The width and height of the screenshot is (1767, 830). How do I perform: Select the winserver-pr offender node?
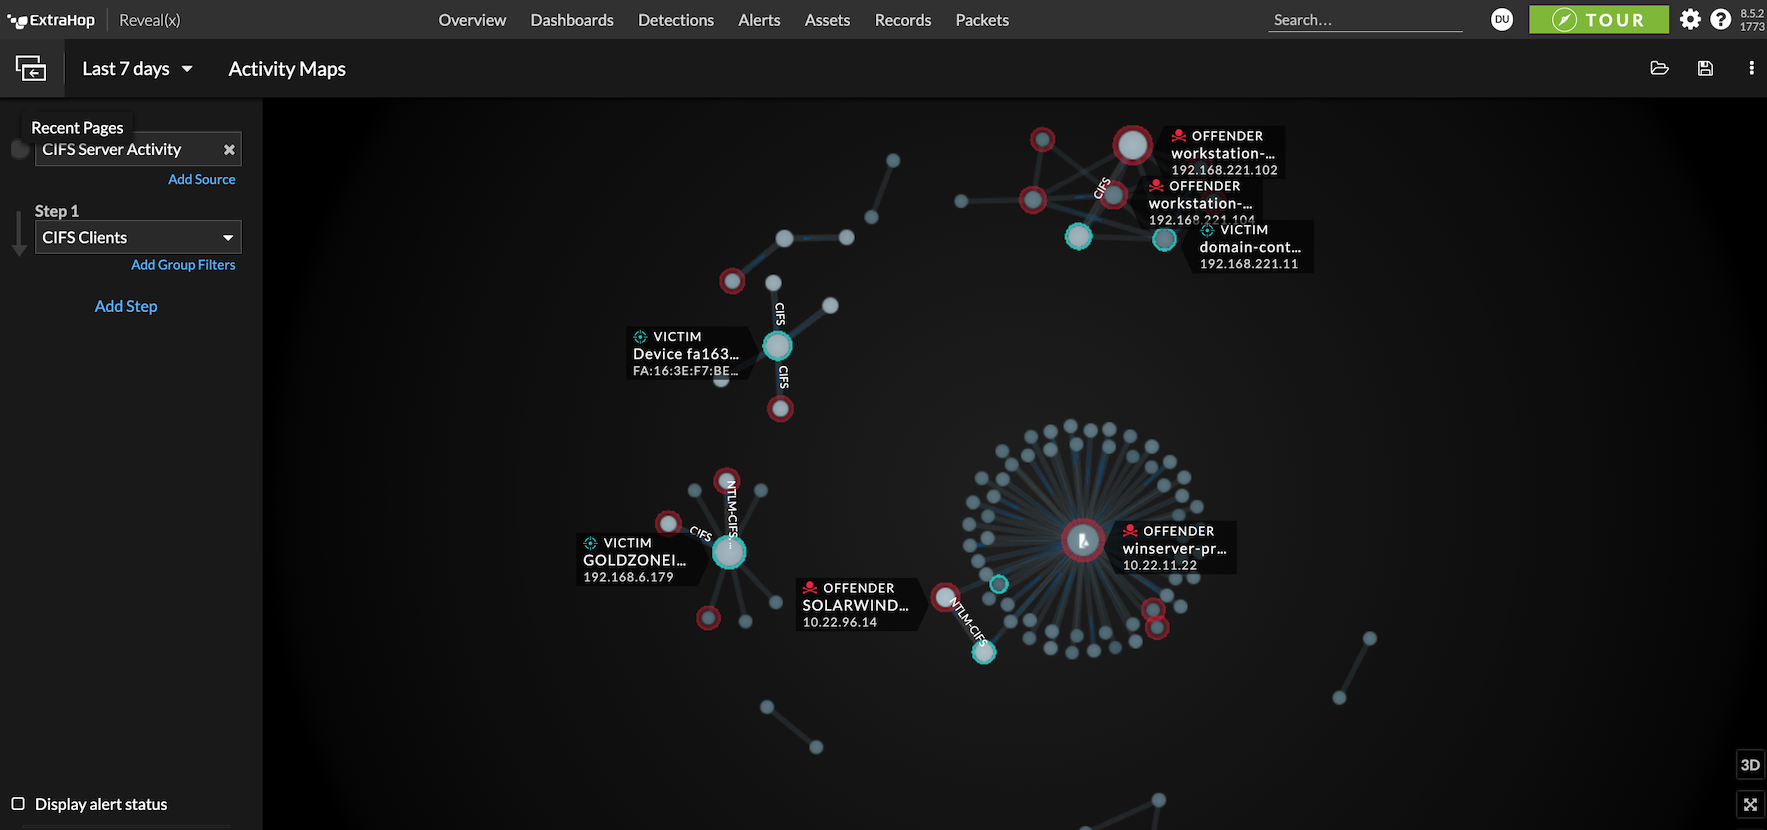pyautogui.click(x=1083, y=541)
